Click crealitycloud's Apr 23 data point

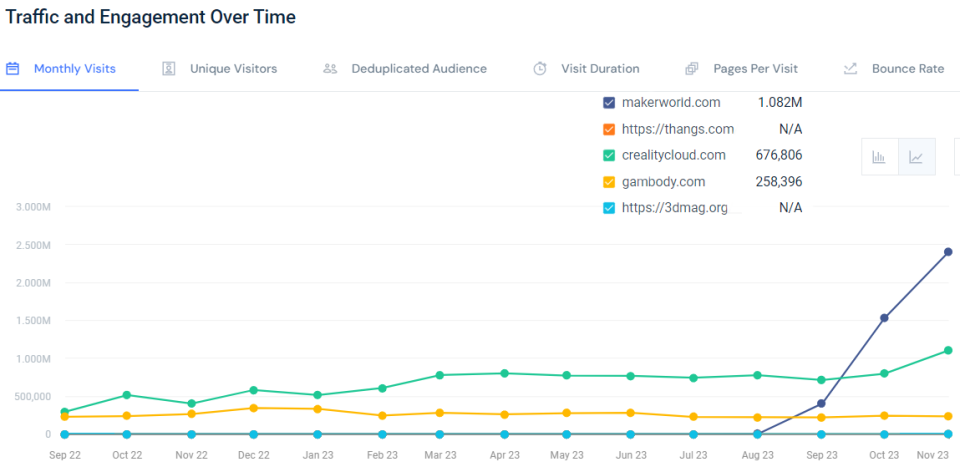(x=504, y=373)
